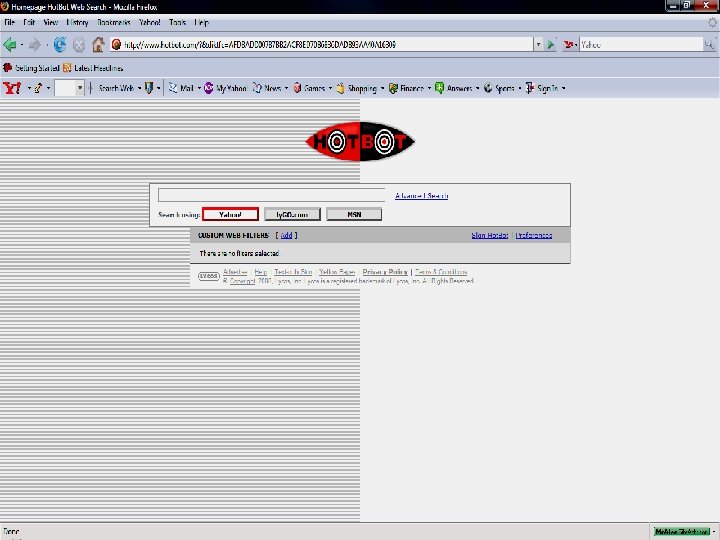Image resolution: width=720 pixels, height=540 pixels.
Task: Expand the dropdown arrow next to Mail
Action: 199,88
